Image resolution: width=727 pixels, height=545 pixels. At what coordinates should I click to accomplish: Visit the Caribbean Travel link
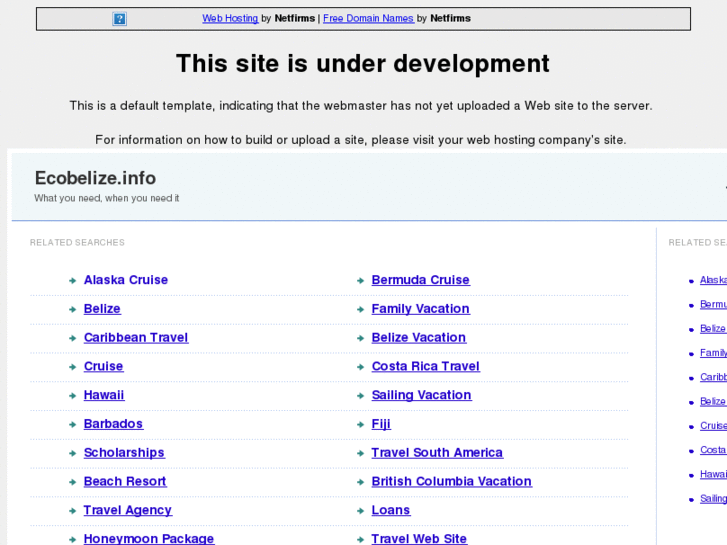point(136,337)
